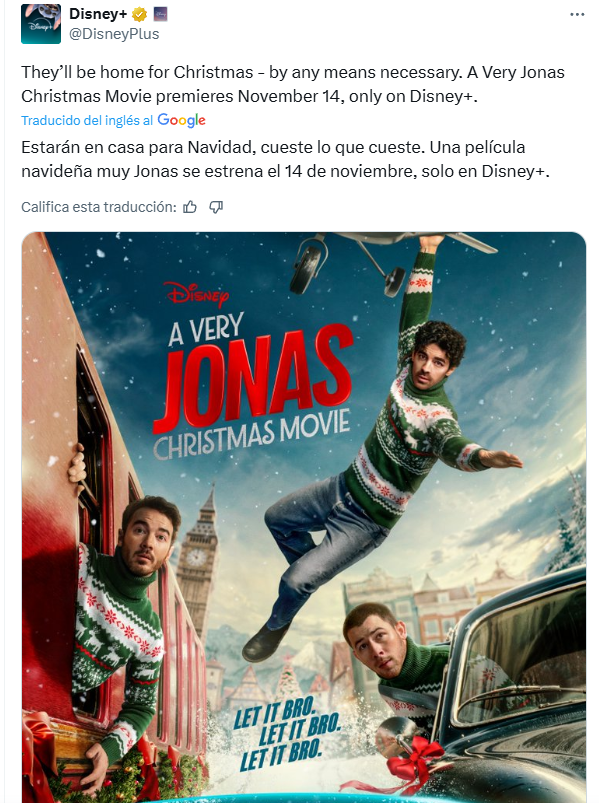Screen dimensions: 599x803
Task: Open the three-dot more options menu
Action: pyautogui.click(x=577, y=14)
